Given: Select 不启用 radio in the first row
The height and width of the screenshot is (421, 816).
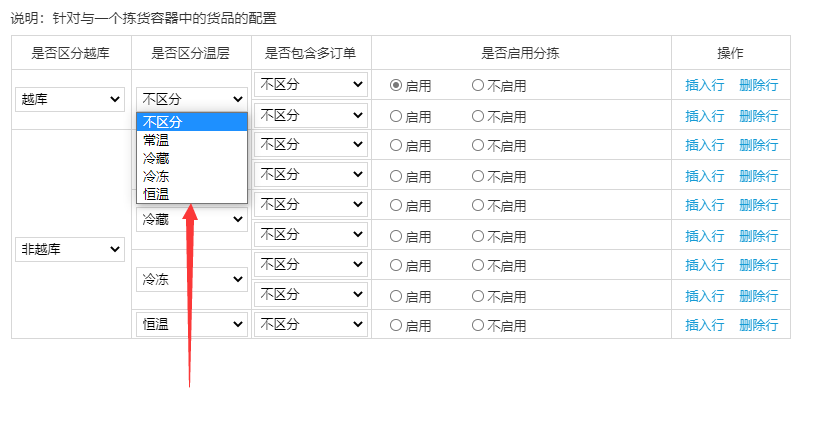Looking at the screenshot, I should coord(478,85).
